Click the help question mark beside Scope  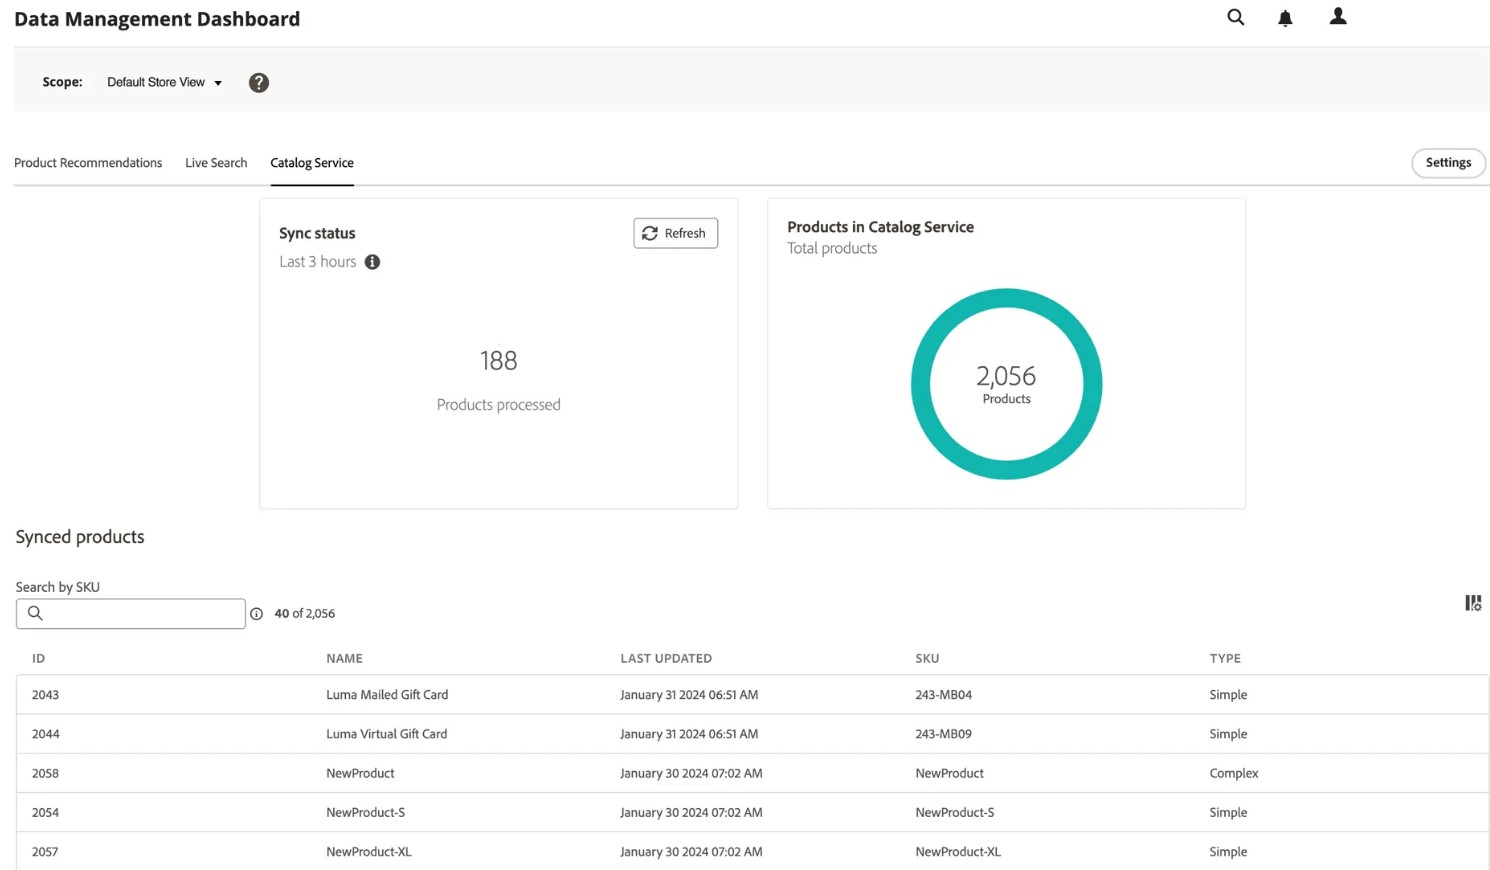coord(259,83)
